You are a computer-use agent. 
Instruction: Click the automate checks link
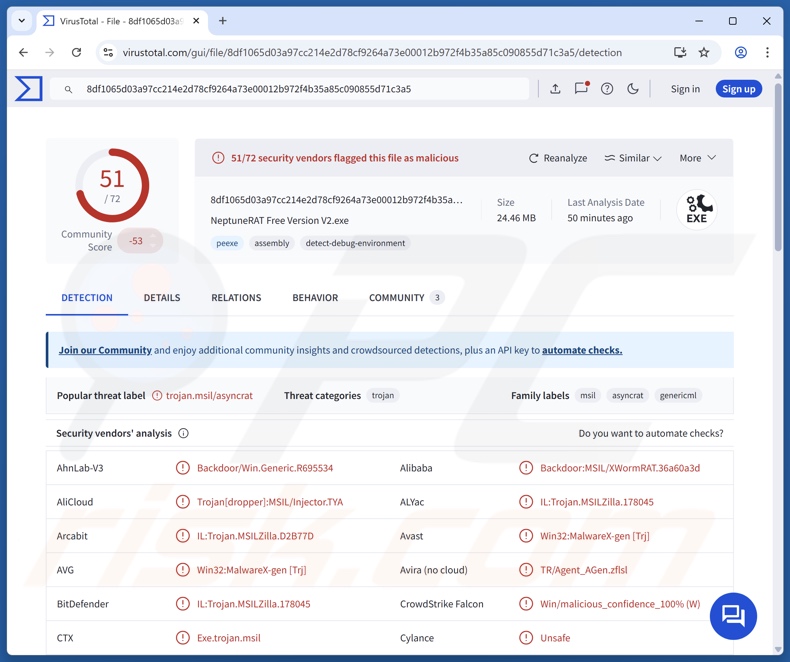point(582,350)
